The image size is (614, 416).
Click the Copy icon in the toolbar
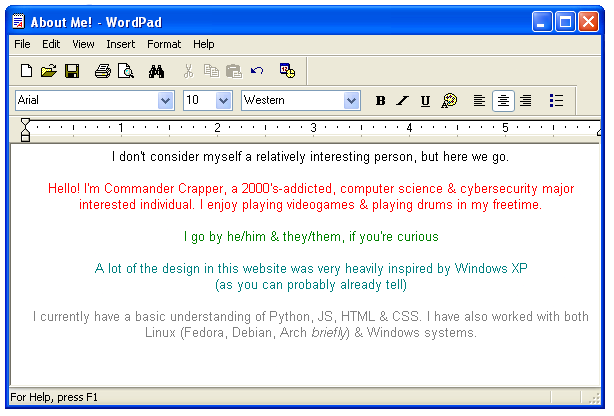coord(211,71)
